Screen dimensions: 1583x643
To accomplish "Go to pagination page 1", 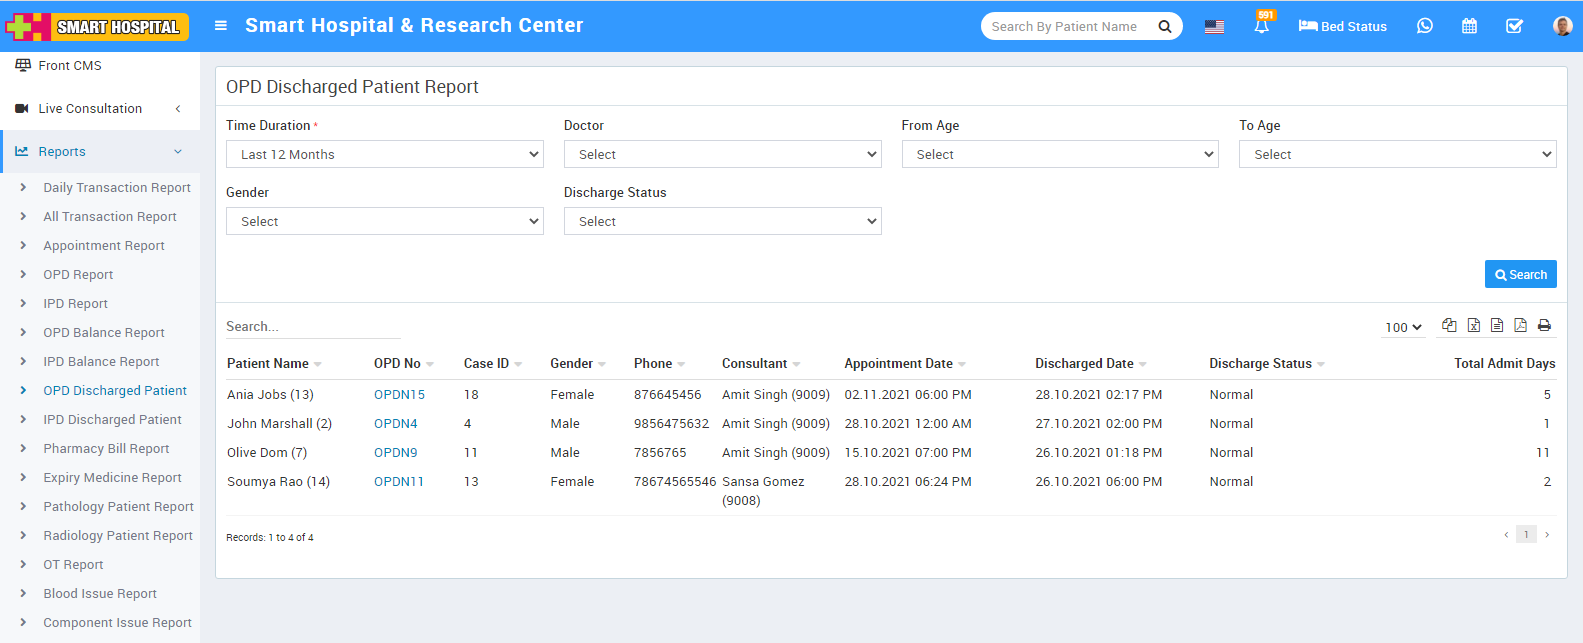I will tap(1526, 535).
